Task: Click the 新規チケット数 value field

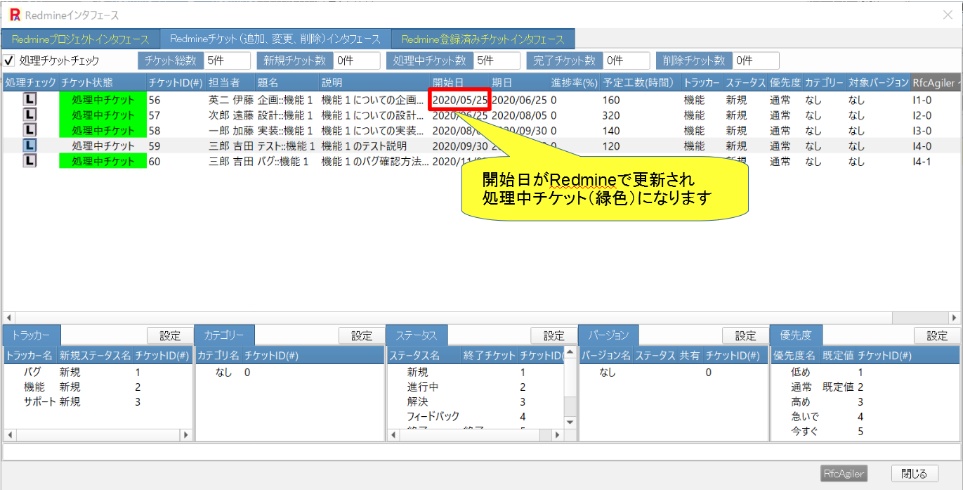Action: [357, 61]
